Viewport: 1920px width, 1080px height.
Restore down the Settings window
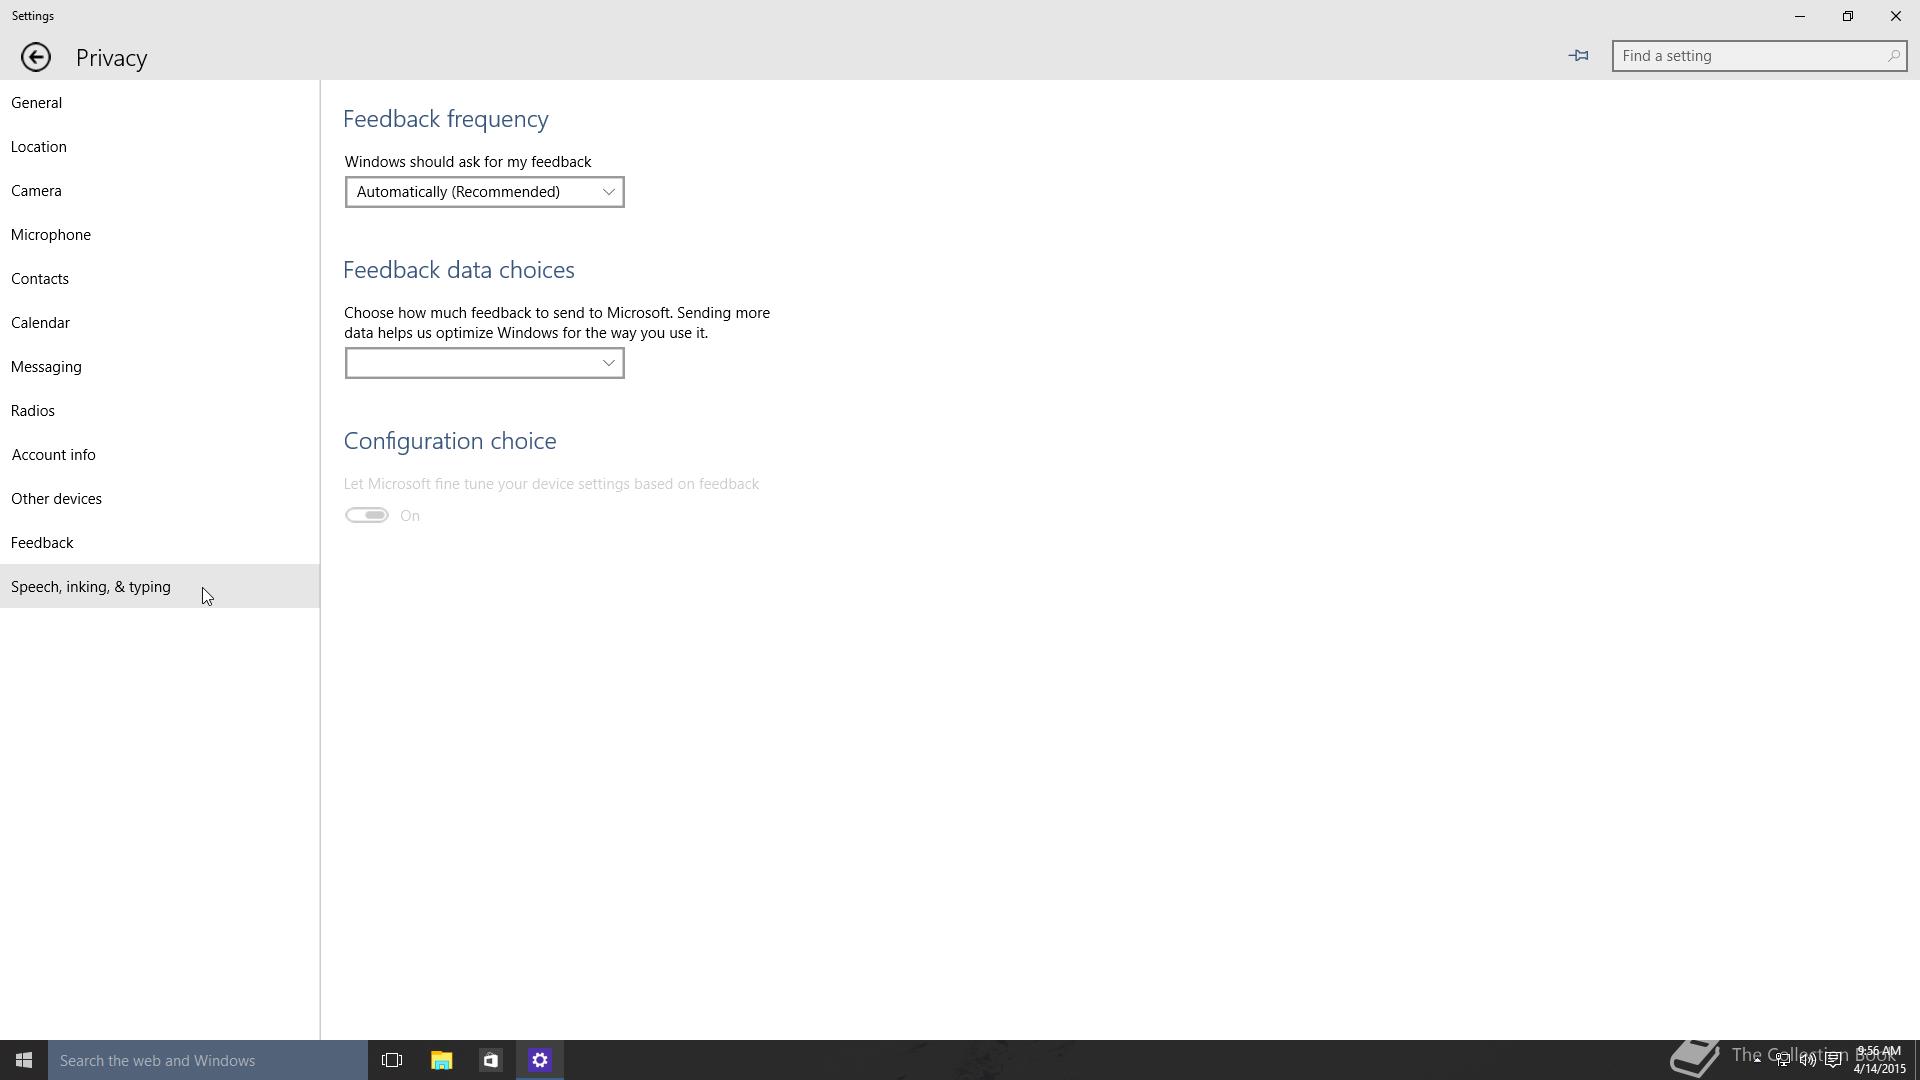pyautogui.click(x=1847, y=16)
